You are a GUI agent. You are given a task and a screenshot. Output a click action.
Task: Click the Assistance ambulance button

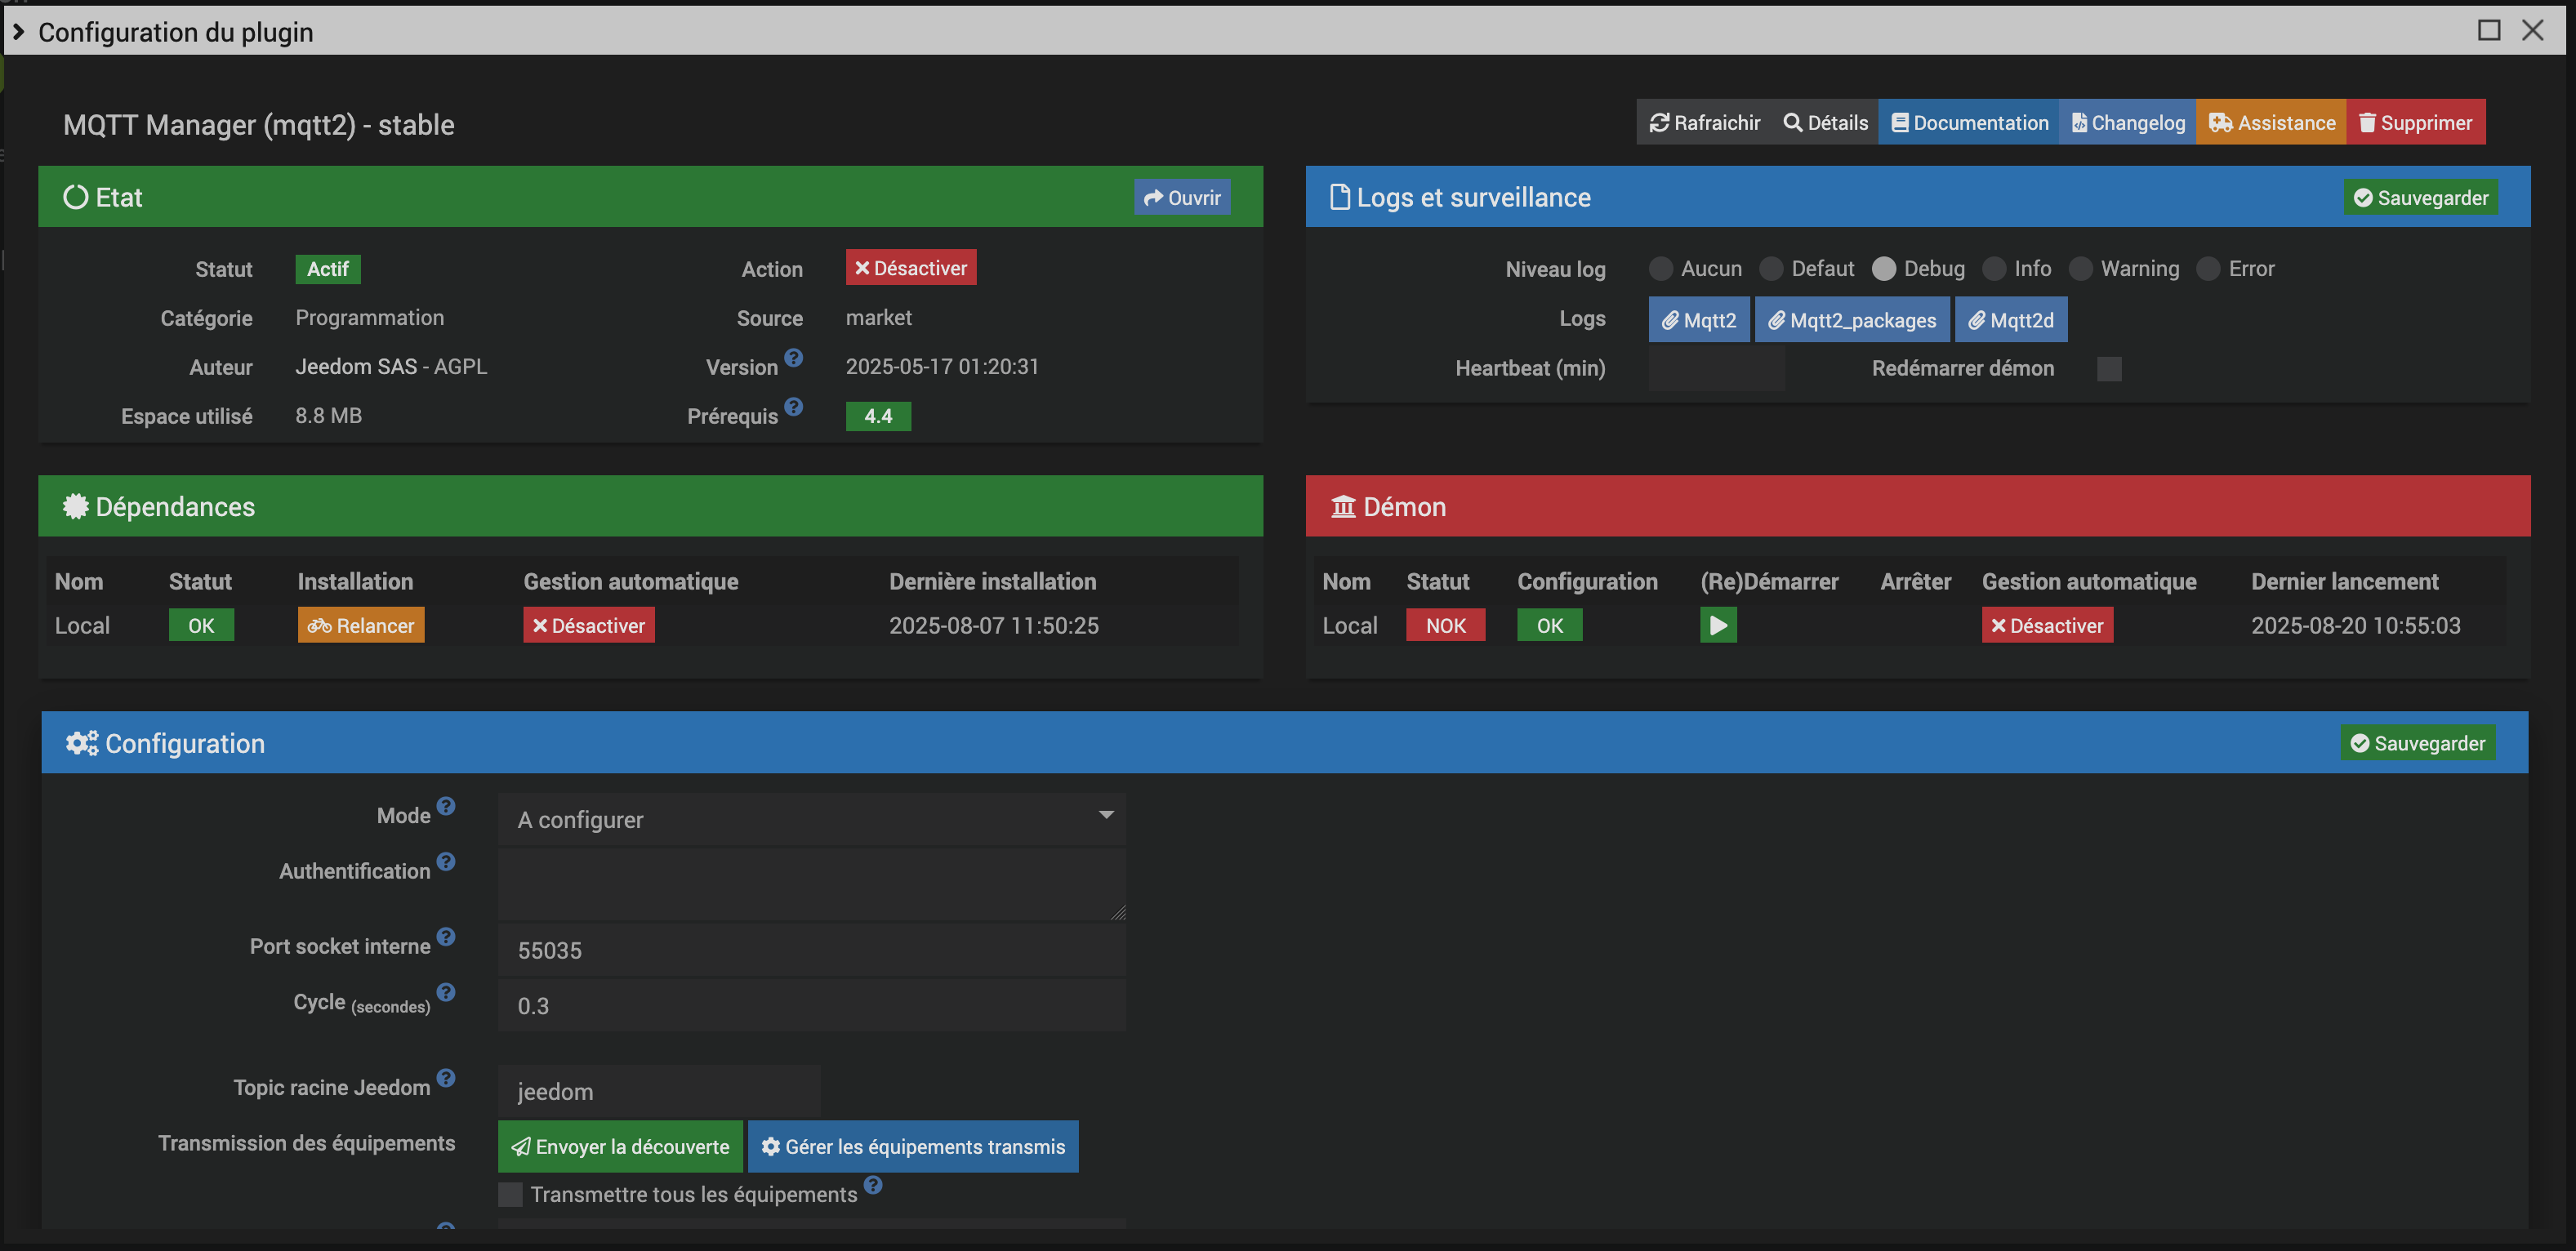pyautogui.click(x=2271, y=123)
